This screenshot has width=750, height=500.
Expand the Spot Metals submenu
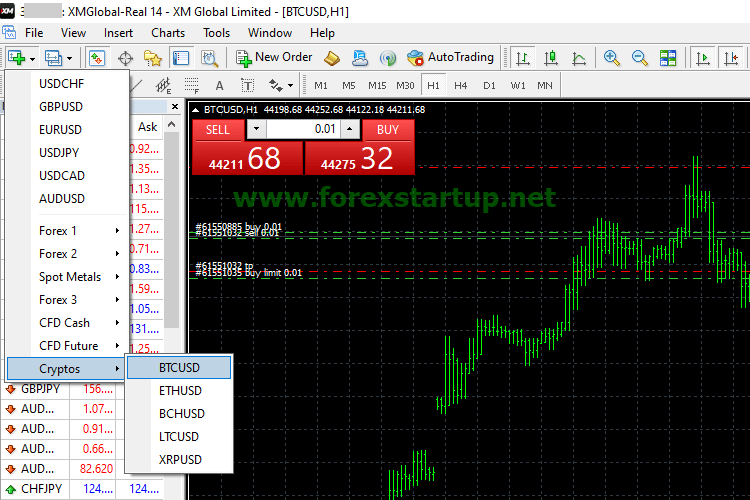click(66, 277)
